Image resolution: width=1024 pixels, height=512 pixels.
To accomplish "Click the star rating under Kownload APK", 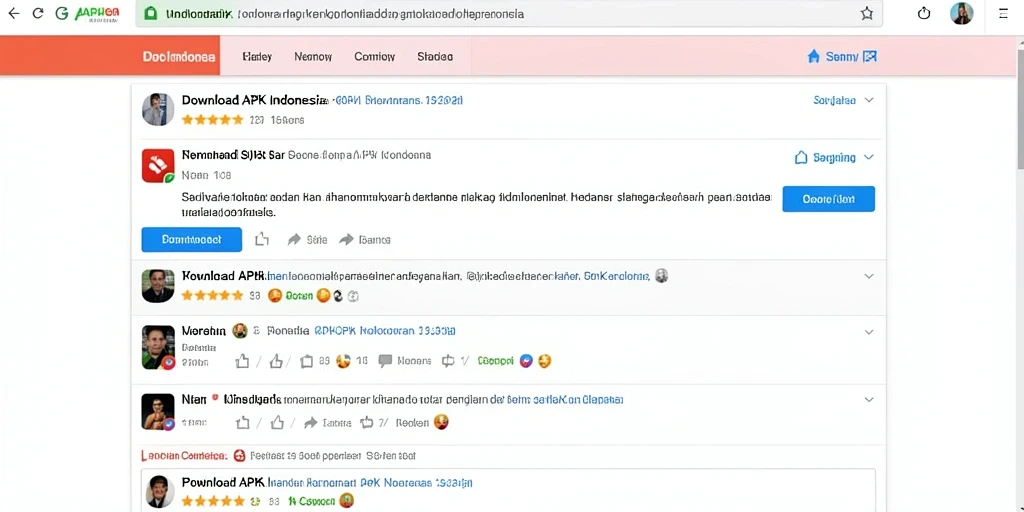I will point(212,296).
